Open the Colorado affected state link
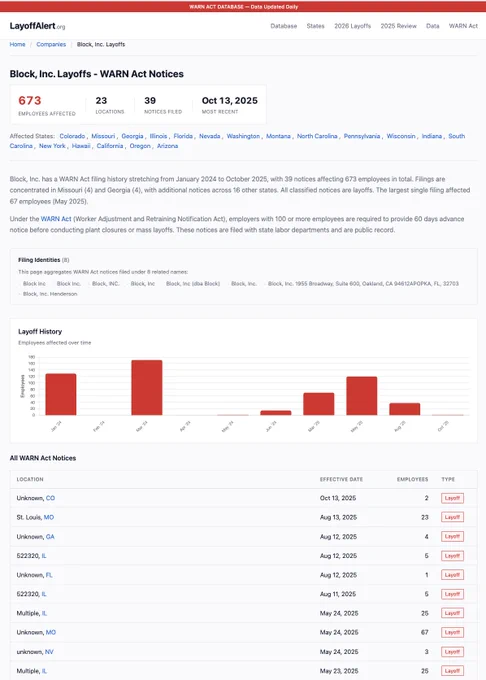The image size is (486, 680). coord(72,136)
